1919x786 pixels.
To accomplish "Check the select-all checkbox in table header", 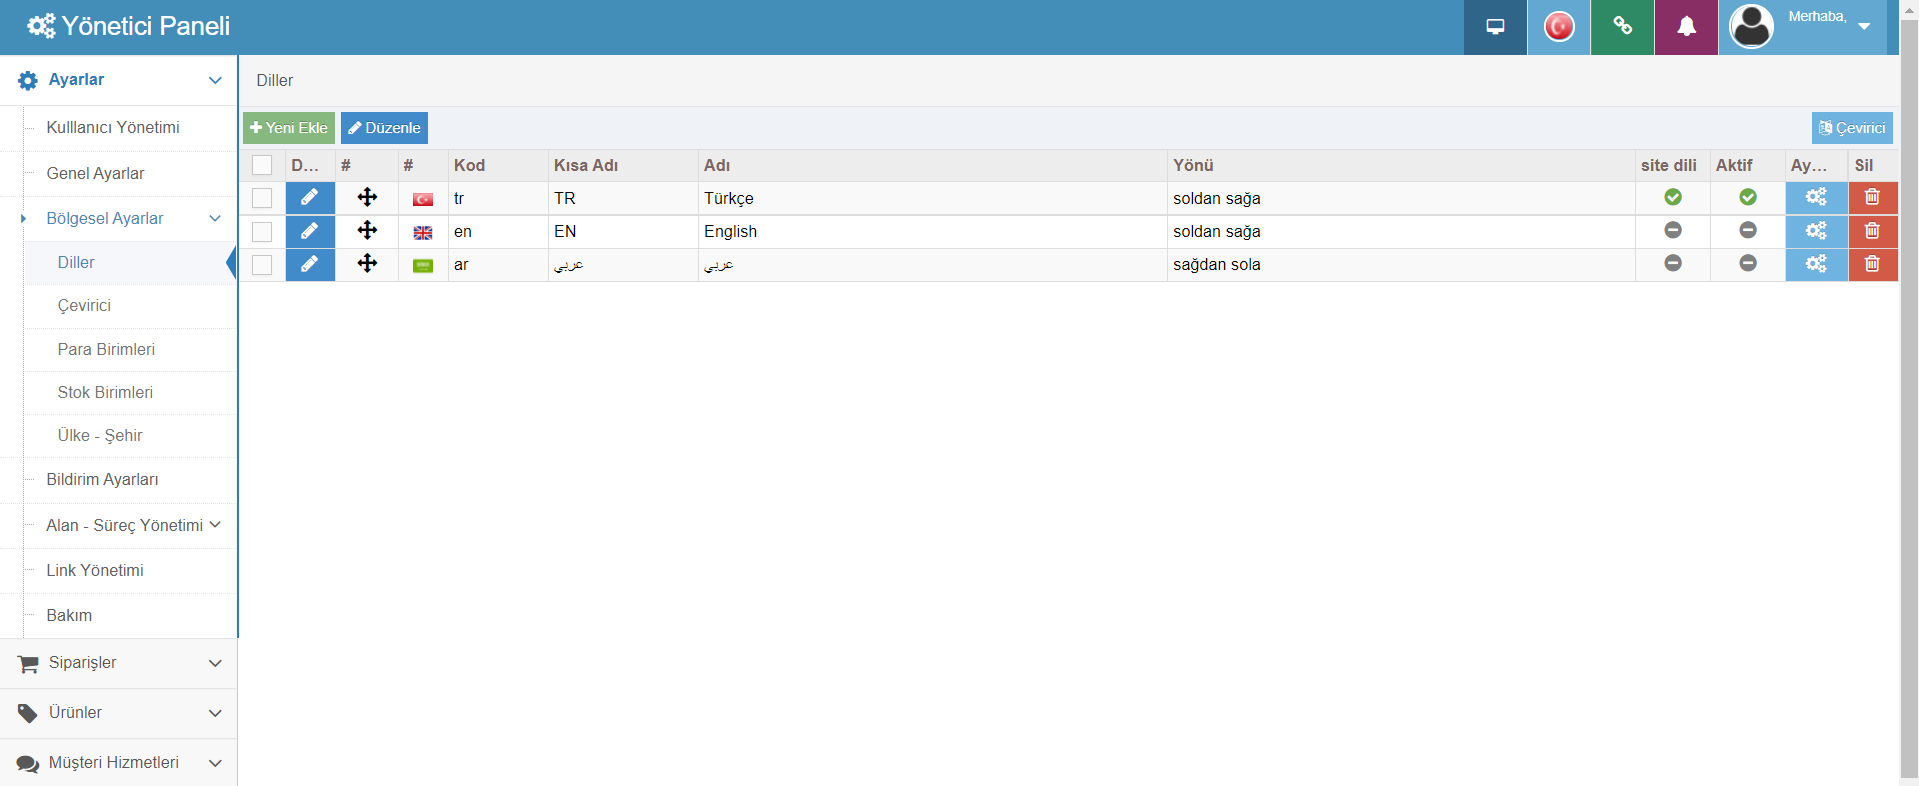I will 262,165.
